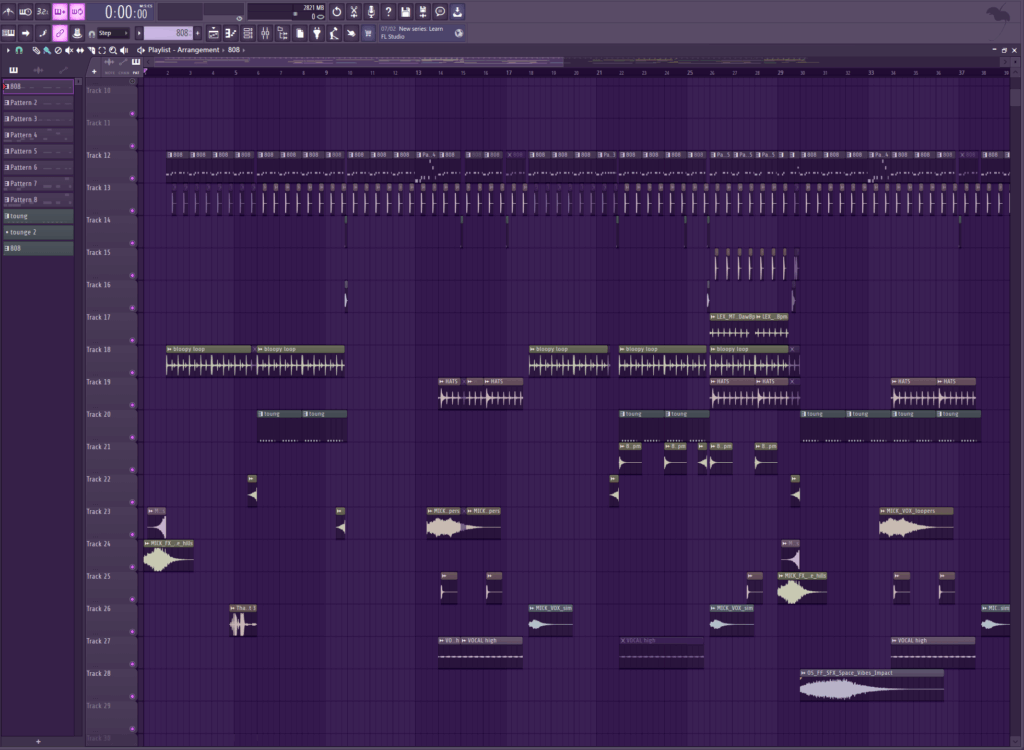Viewport: 1024px width, 750px height.
Task: Toggle loop recording
Action: point(77,11)
